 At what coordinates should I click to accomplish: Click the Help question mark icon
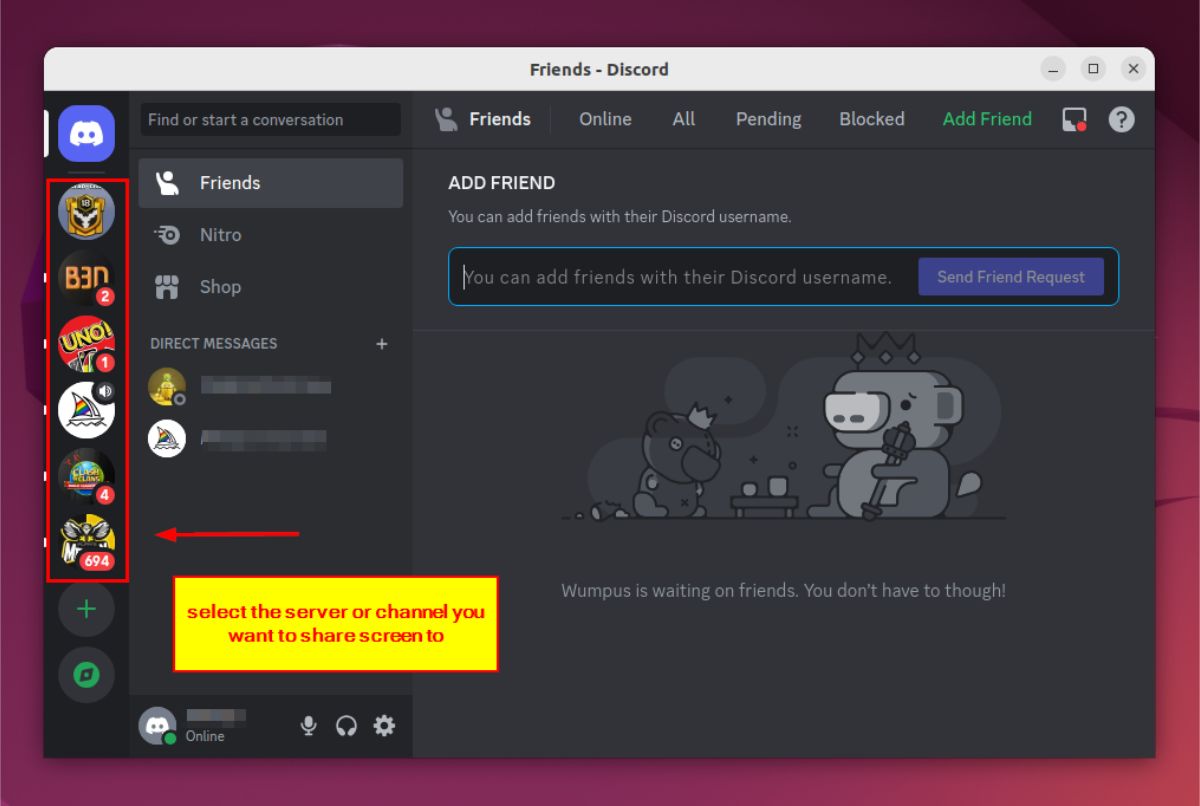[1121, 119]
